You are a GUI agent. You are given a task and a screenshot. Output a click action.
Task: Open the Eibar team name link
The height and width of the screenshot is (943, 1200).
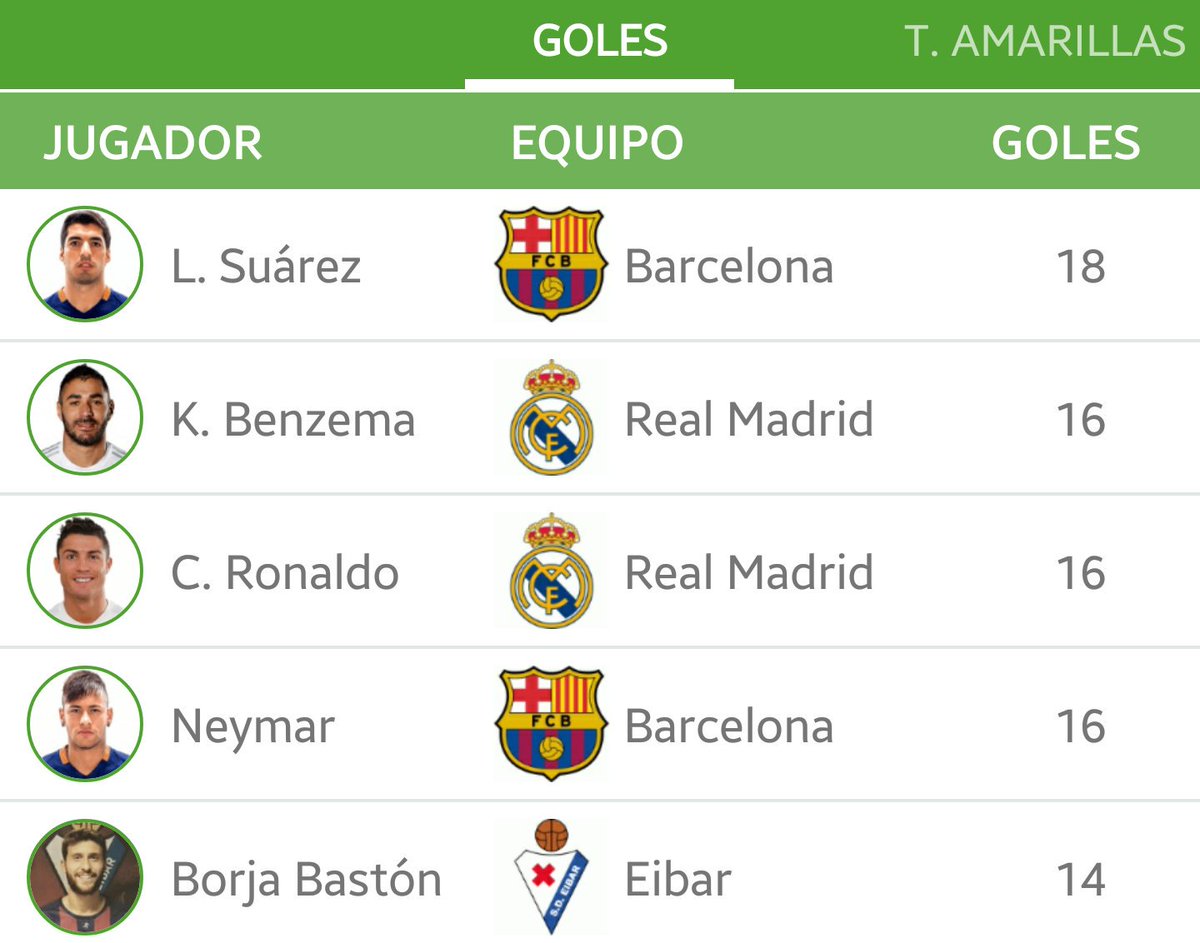point(678,879)
